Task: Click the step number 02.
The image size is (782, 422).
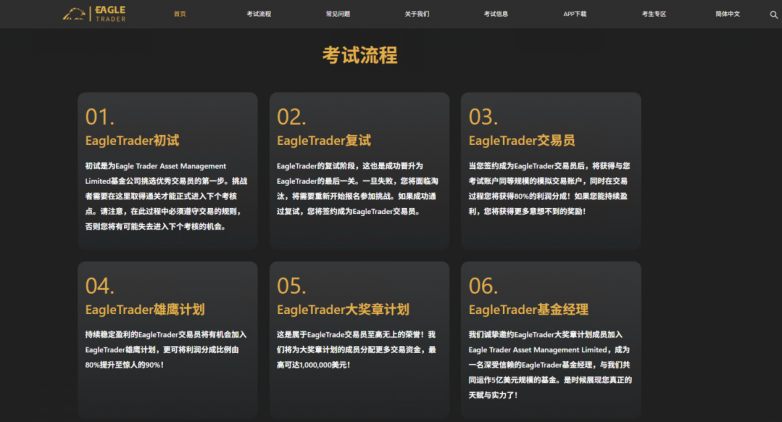Action: 291,117
